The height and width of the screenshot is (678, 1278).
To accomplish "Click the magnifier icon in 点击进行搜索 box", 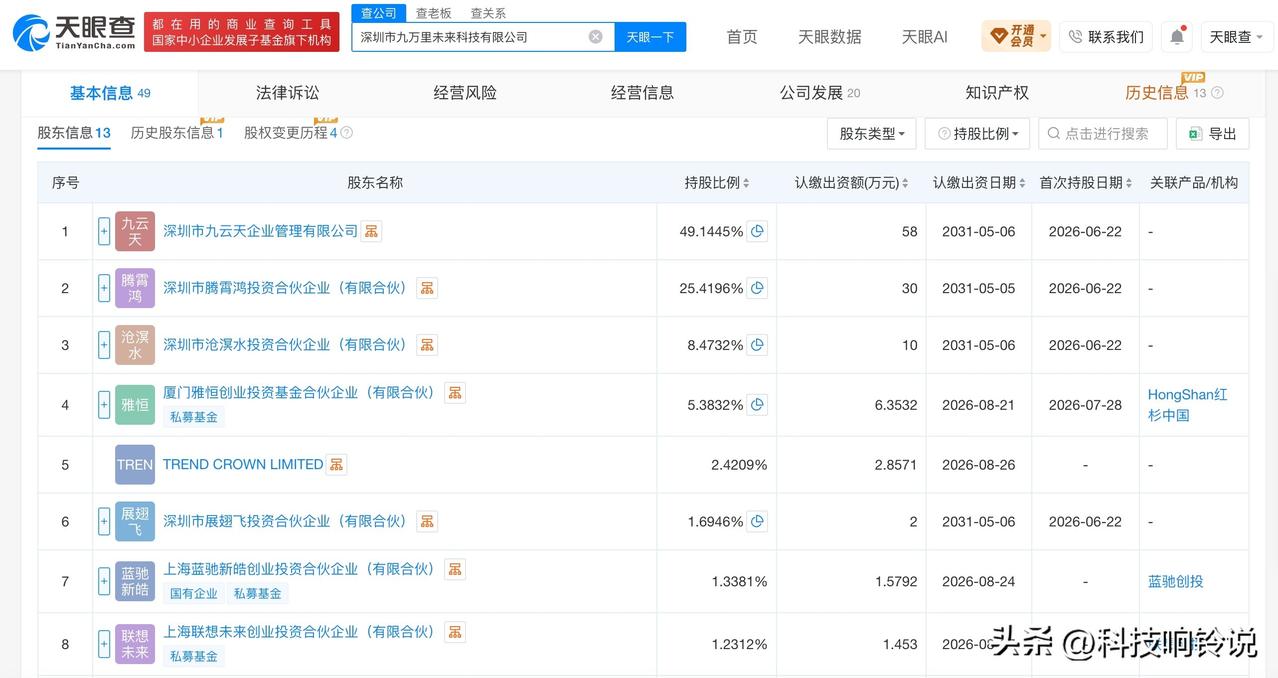I will [1054, 133].
